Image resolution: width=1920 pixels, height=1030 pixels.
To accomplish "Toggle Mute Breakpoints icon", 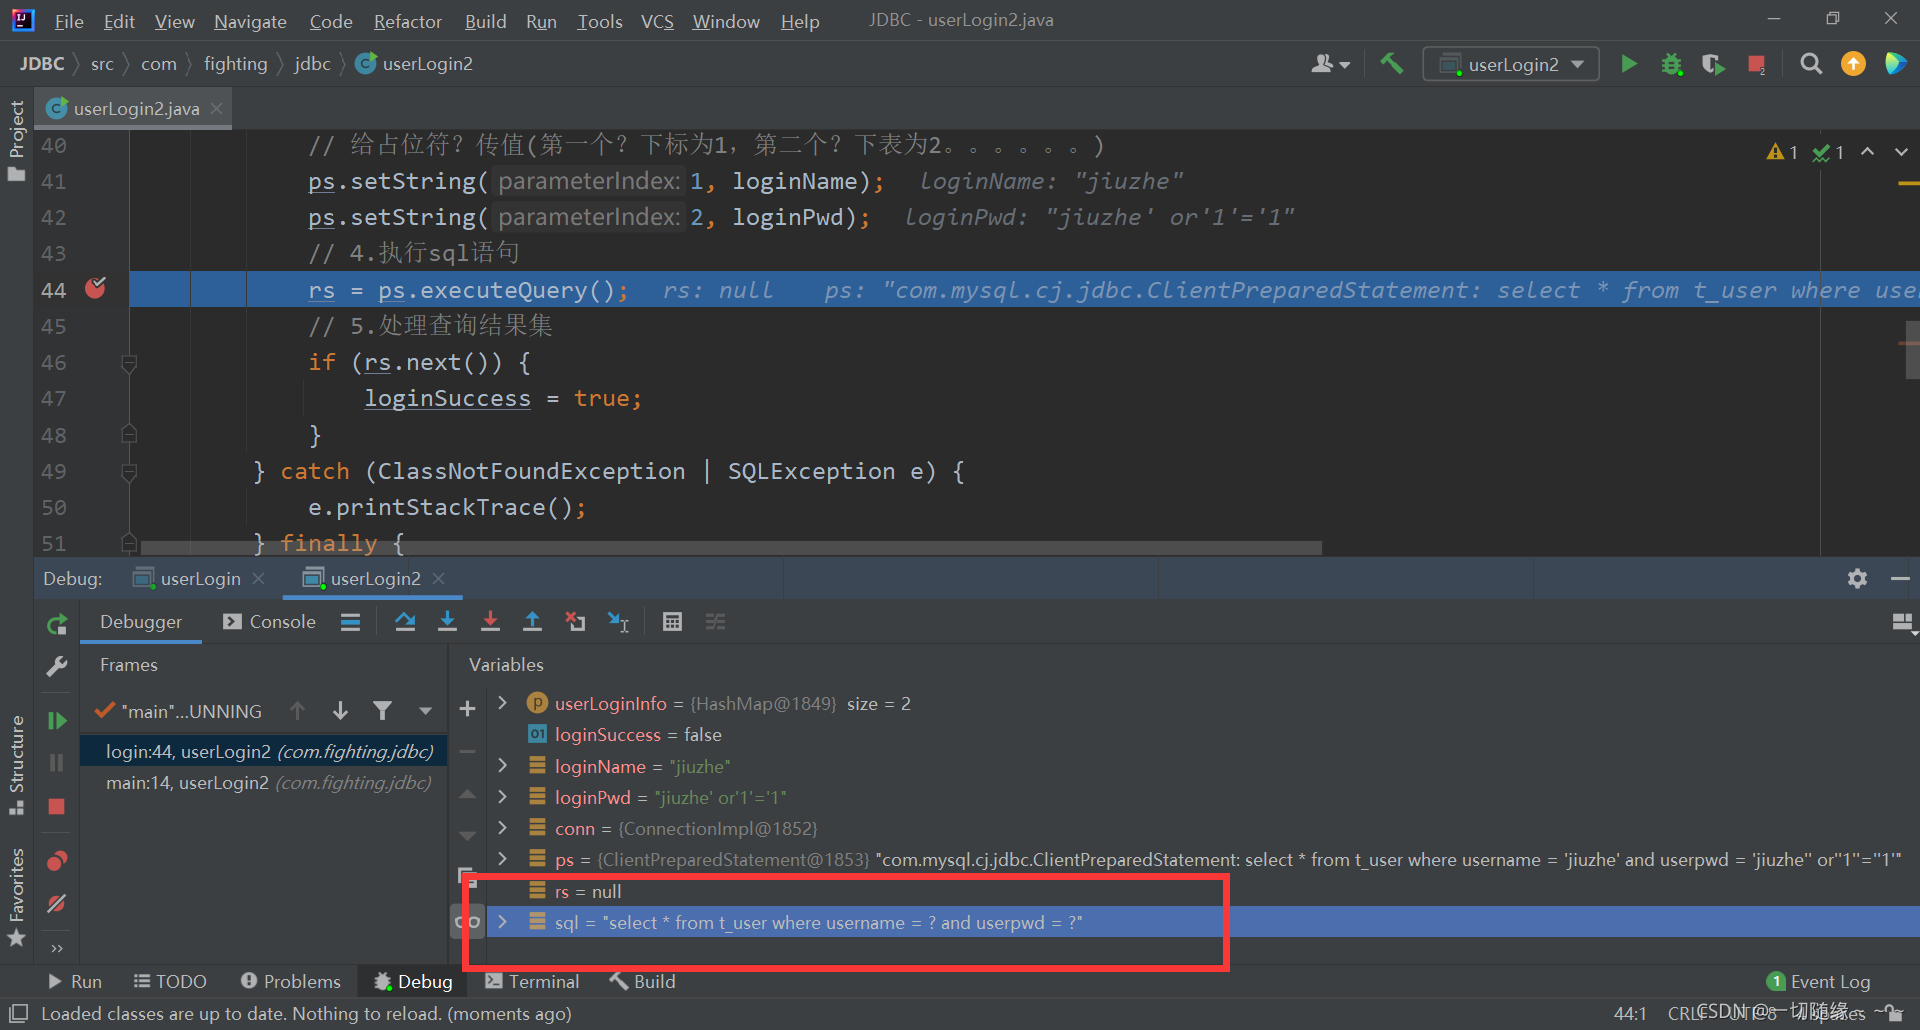I will pyautogui.click(x=57, y=903).
